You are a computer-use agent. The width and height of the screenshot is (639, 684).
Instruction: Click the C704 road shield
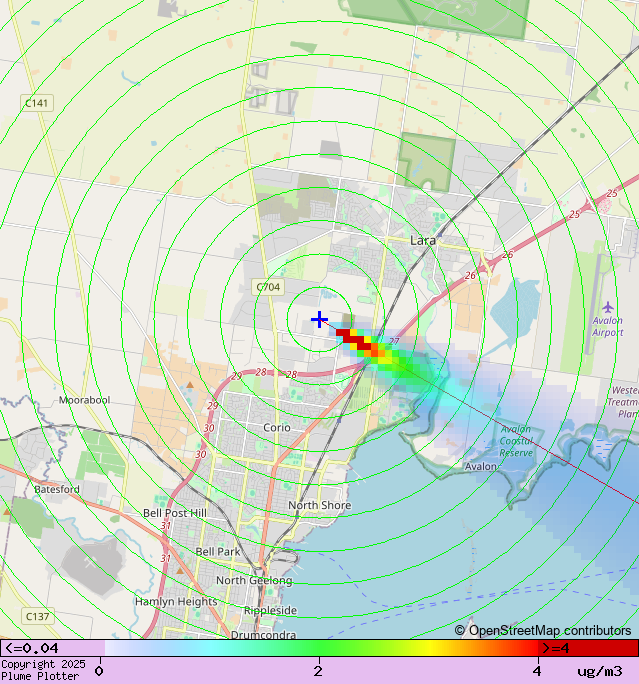(268, 287)
